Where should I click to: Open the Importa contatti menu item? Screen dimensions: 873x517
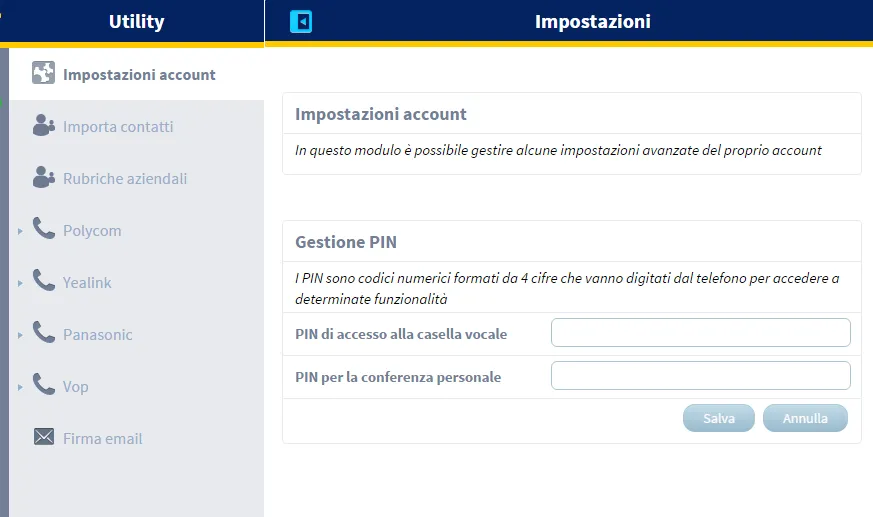118,127
